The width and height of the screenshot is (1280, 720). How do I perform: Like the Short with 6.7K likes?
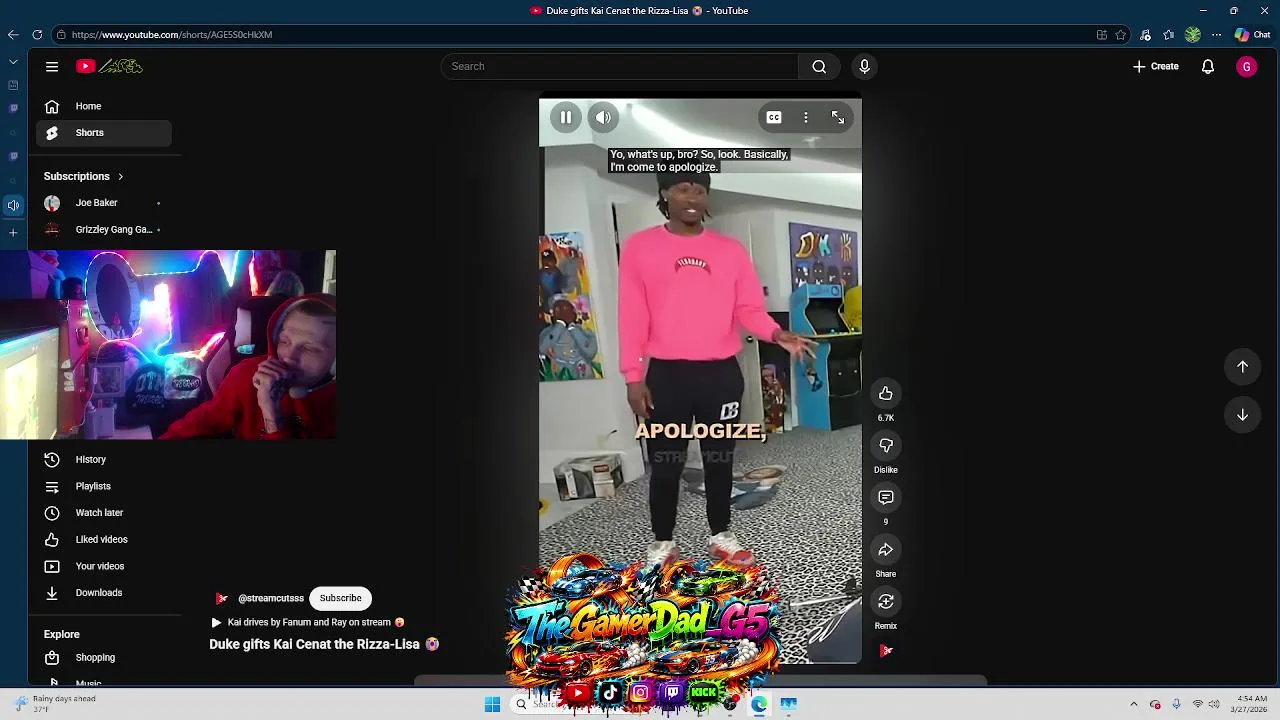pos(886,394)
